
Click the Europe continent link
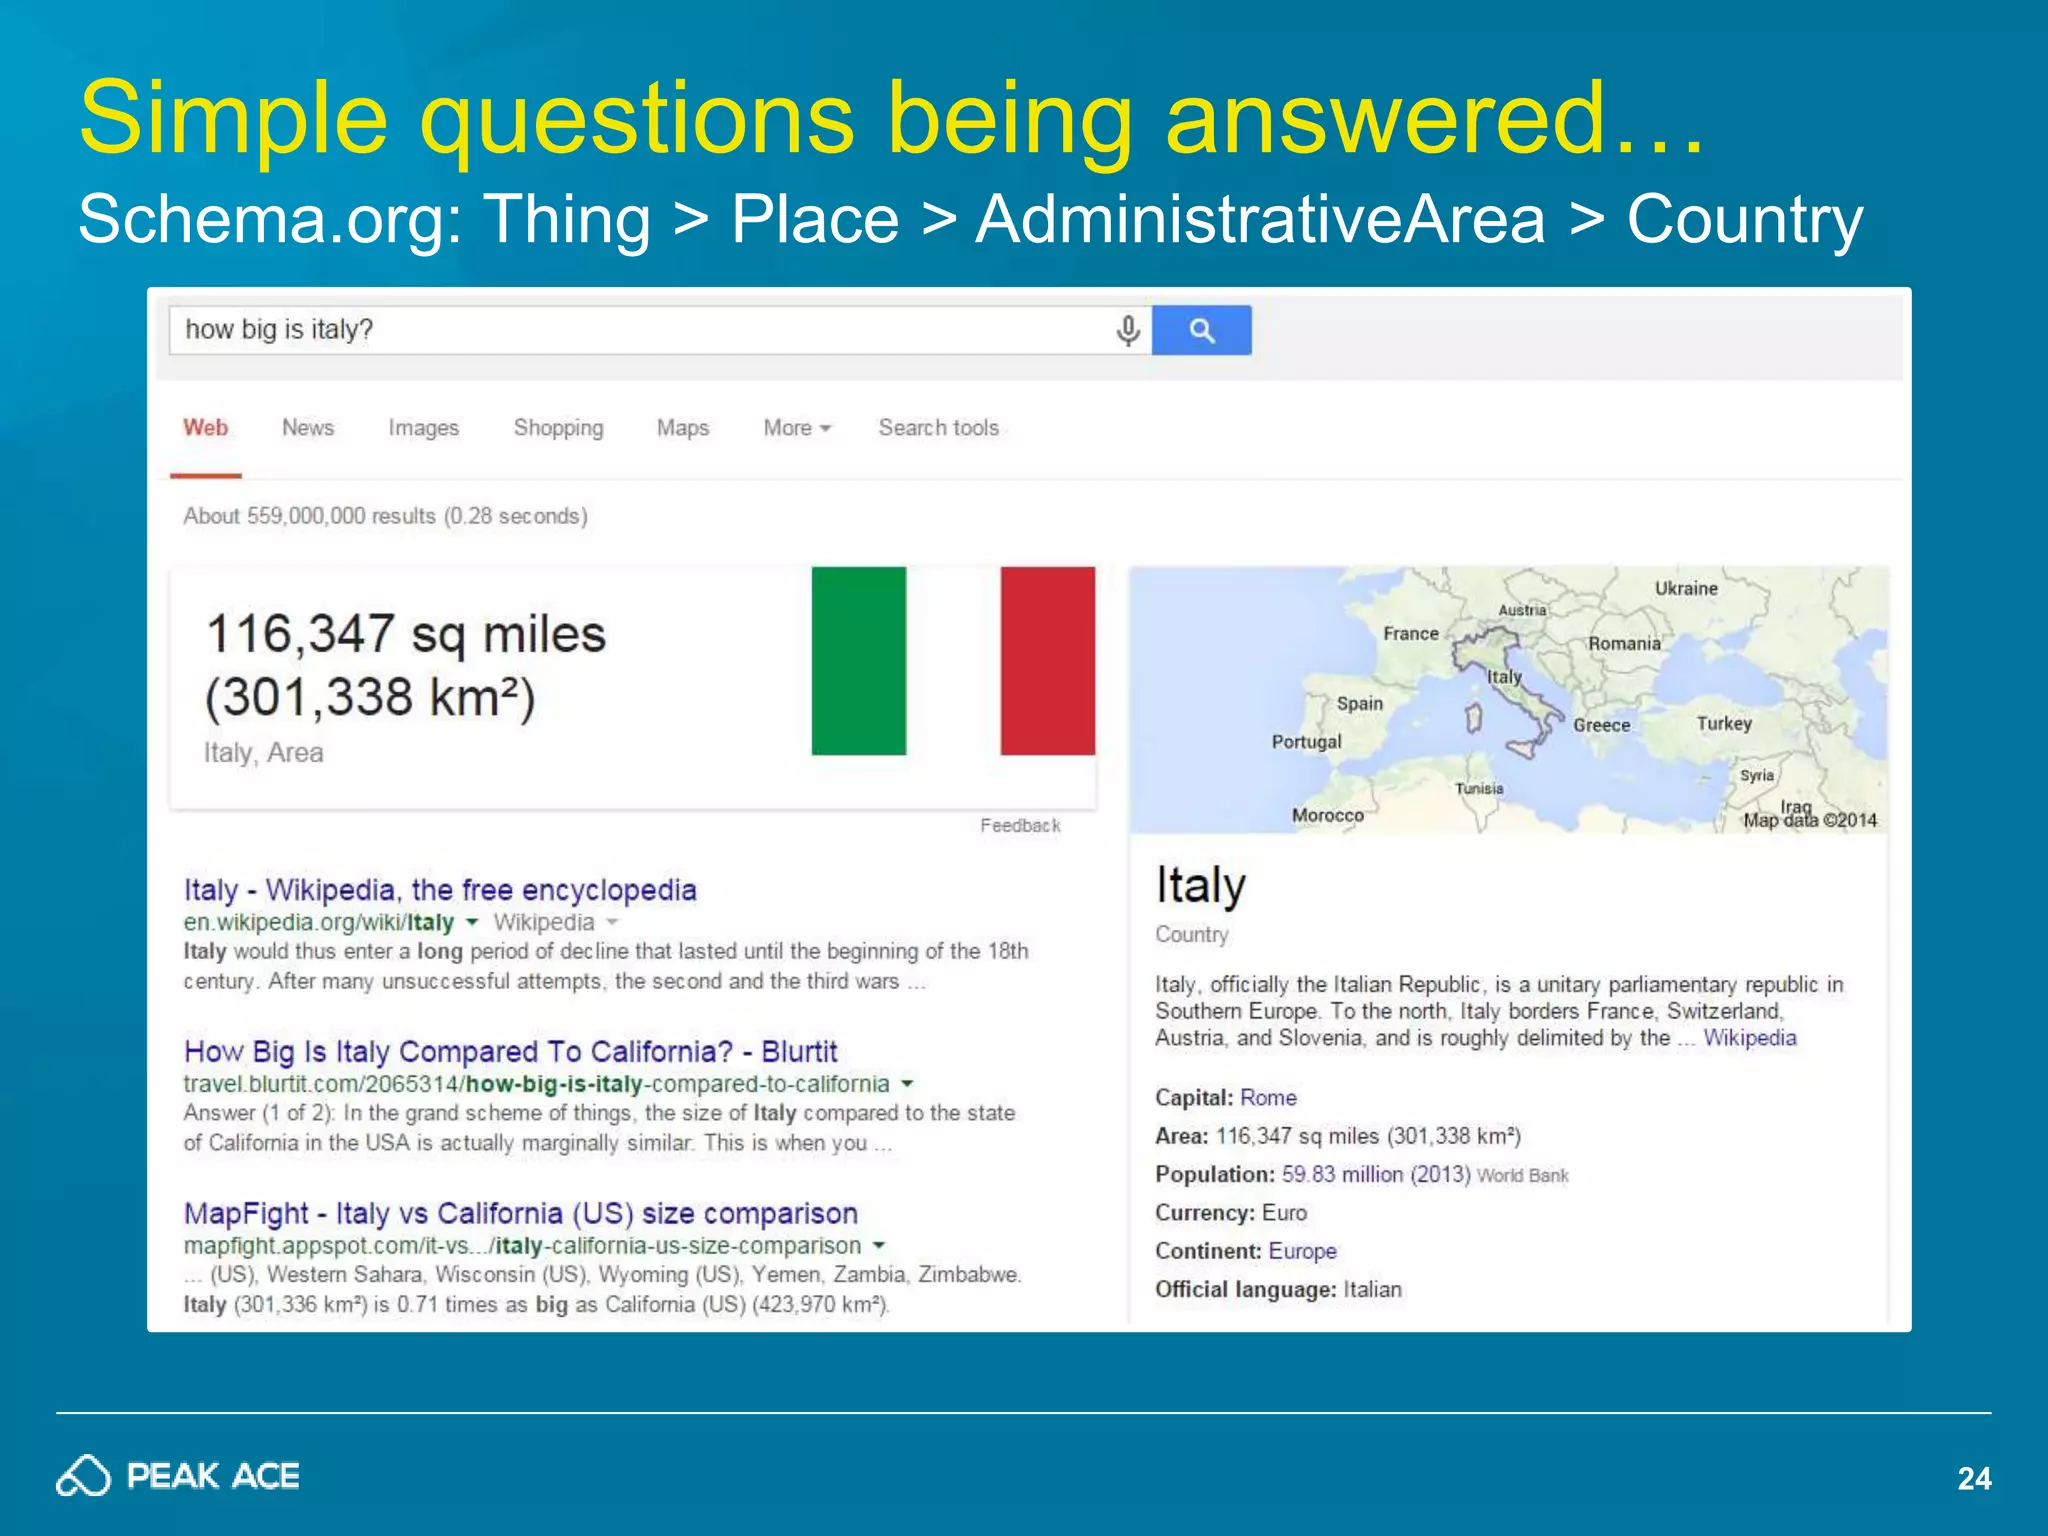pyautogui.click(x=1302, y=1251)
